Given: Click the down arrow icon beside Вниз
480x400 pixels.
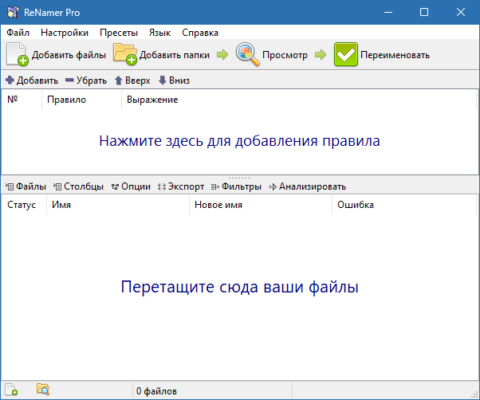Looking at the screenshot, I should point(162,80).
